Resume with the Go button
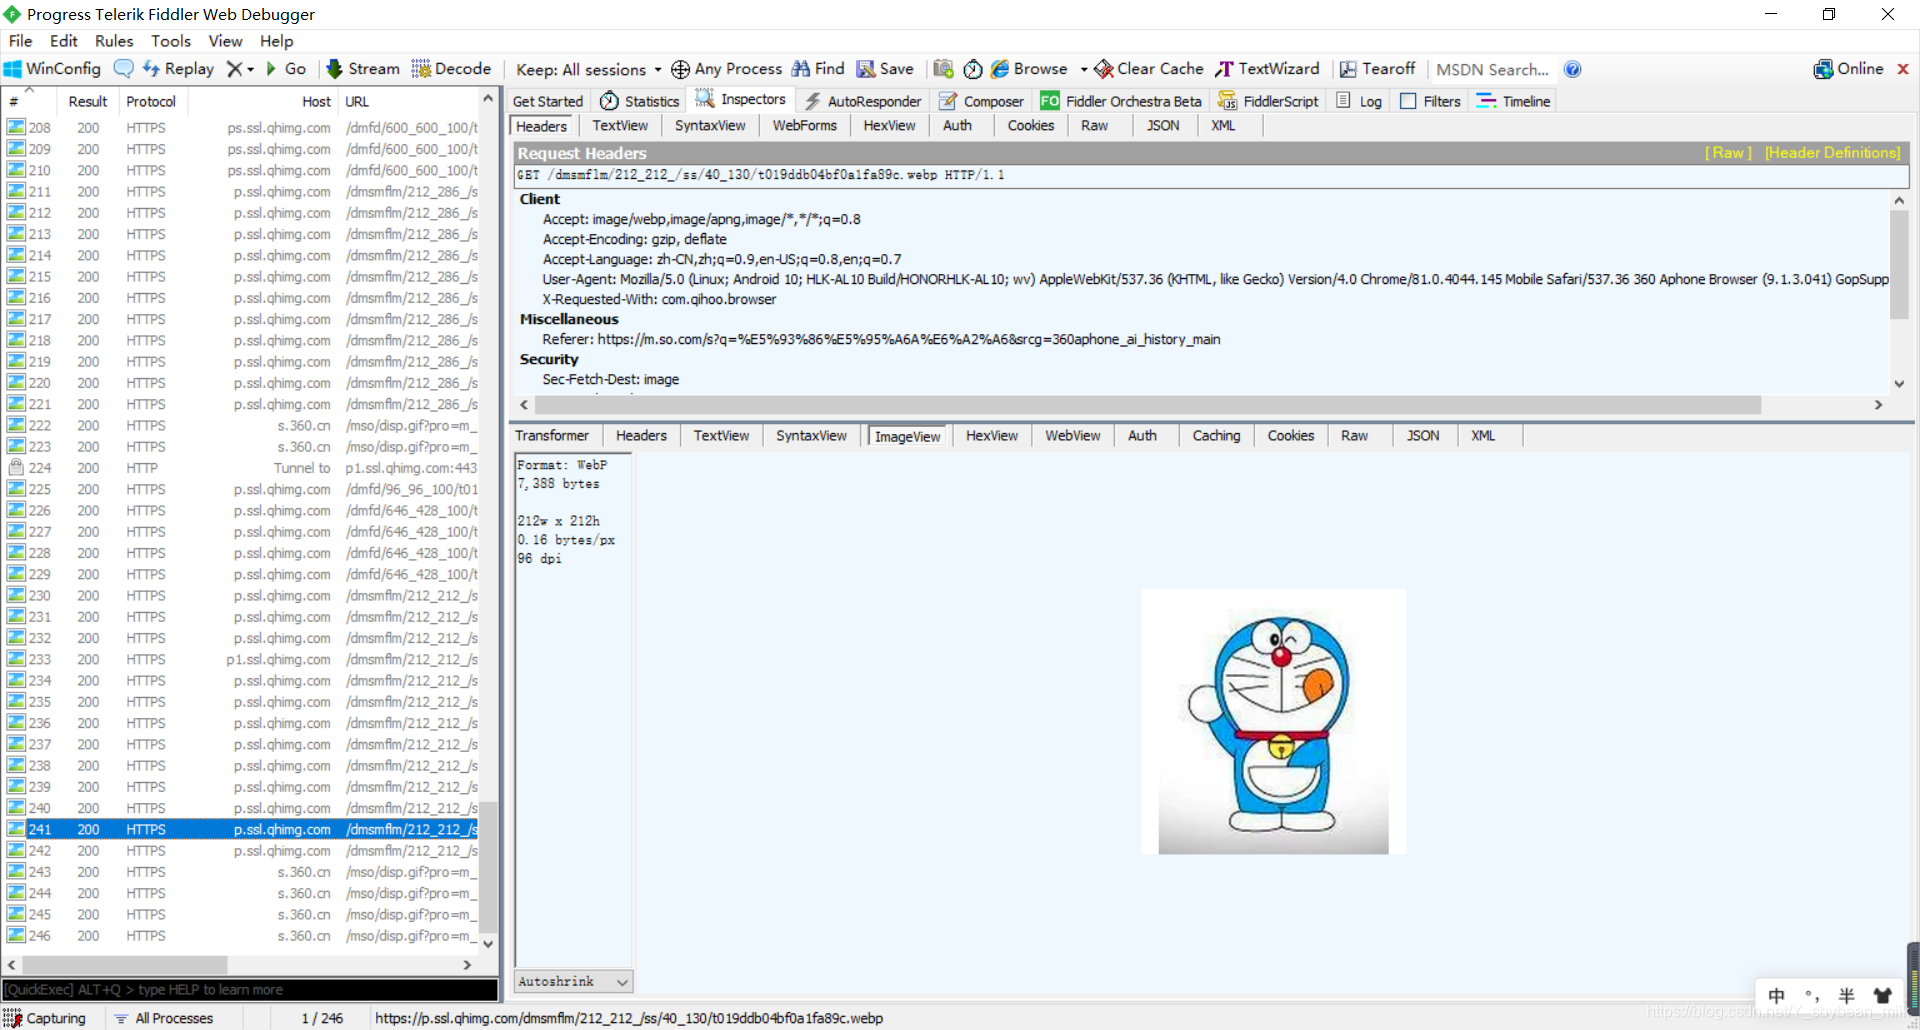 [286, 69]
